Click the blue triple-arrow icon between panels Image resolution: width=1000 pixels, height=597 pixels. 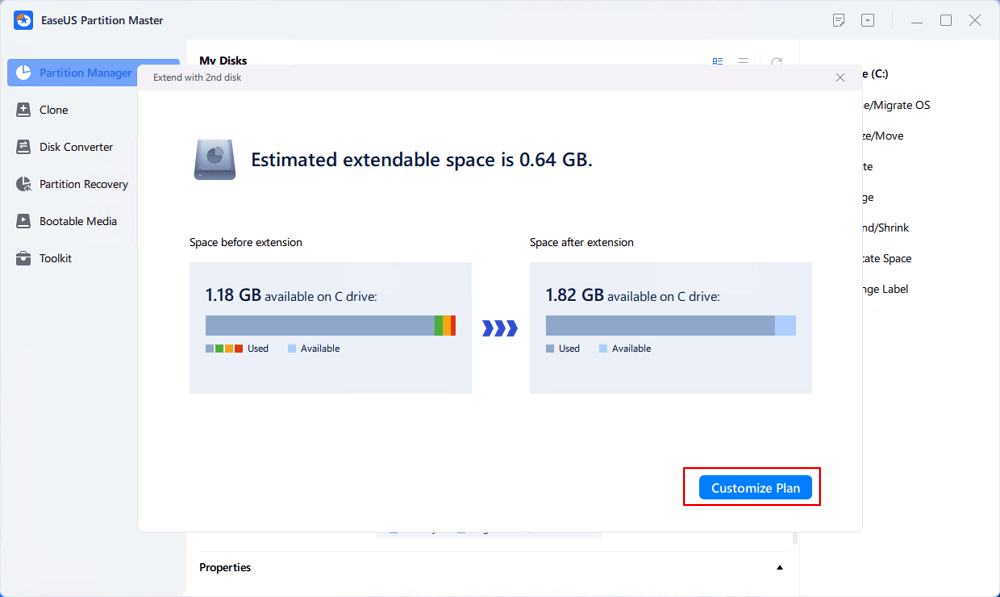coord(500,328)
